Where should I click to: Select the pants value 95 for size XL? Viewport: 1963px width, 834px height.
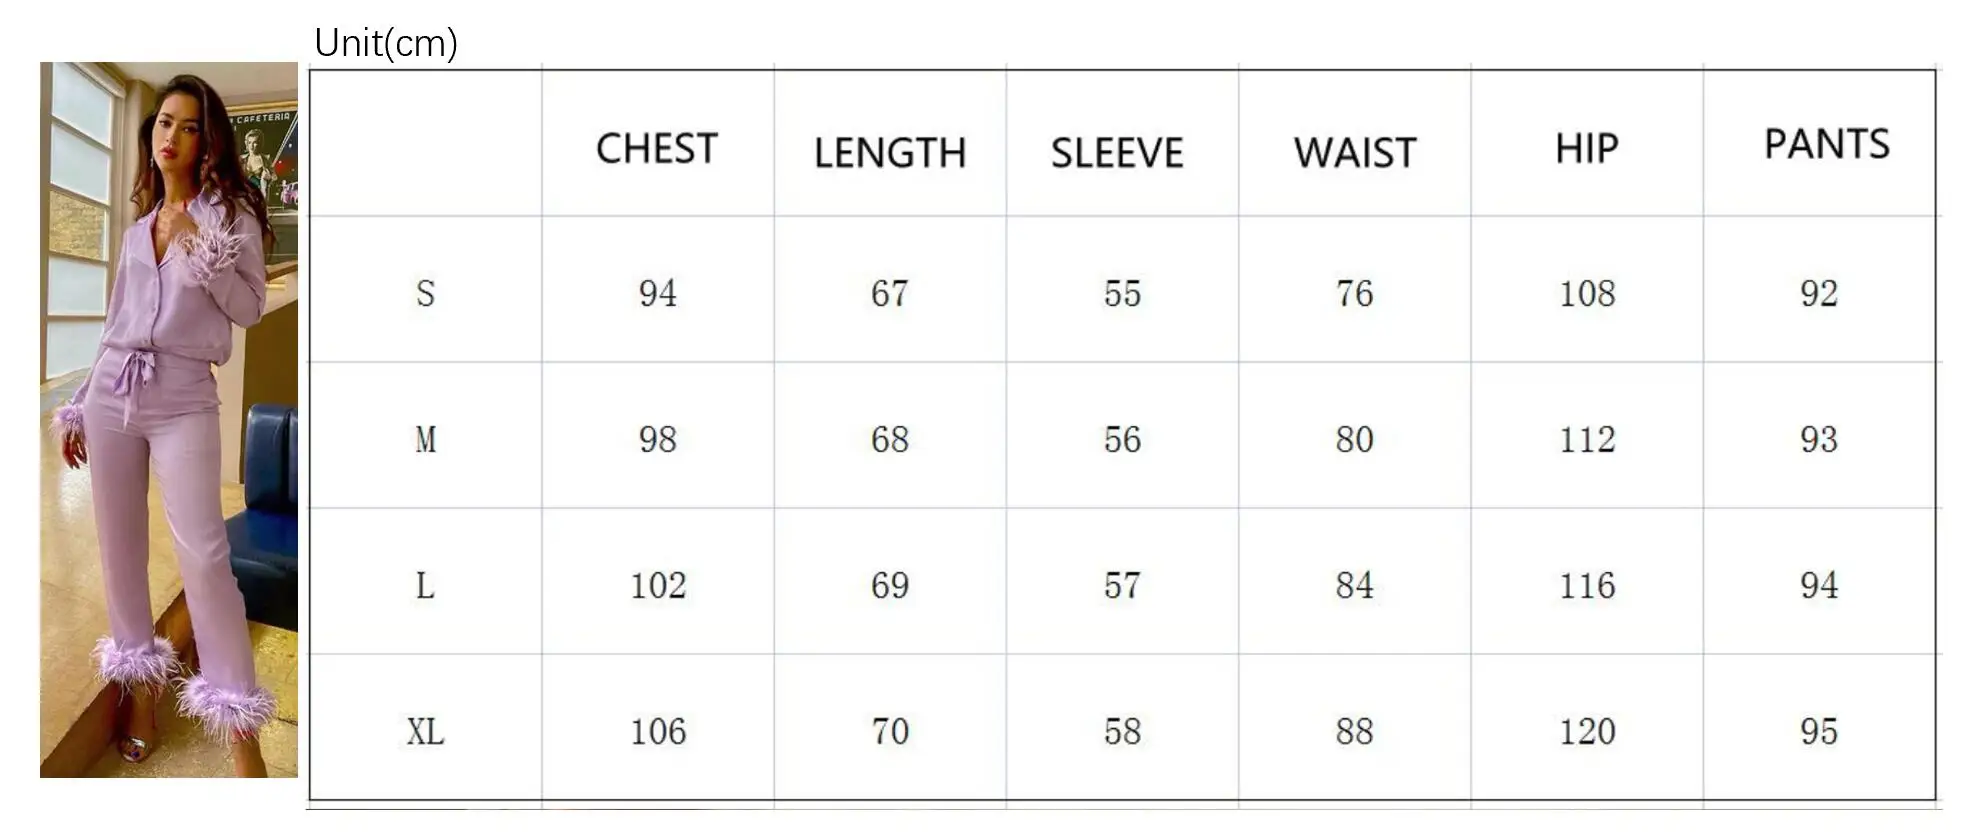coord(1819,732)
